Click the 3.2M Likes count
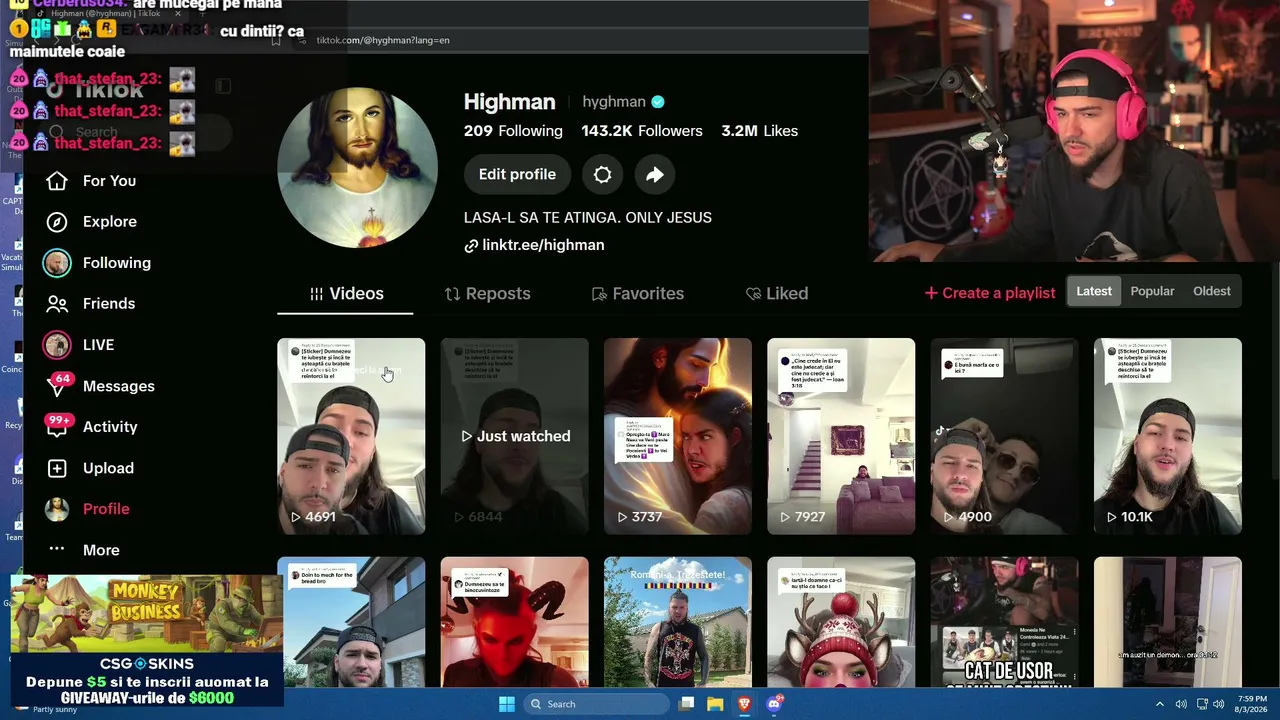Image resolution: width=1280 pixels, height=720 pixels. coord(759,131)
